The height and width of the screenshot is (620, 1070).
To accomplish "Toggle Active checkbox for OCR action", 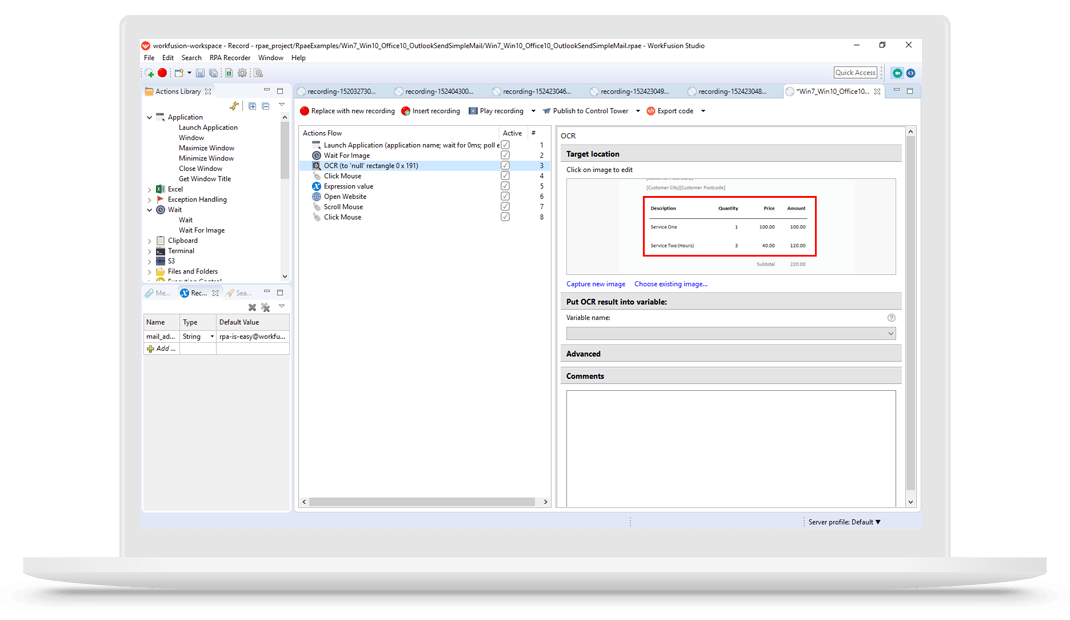I will click(506, 165).
